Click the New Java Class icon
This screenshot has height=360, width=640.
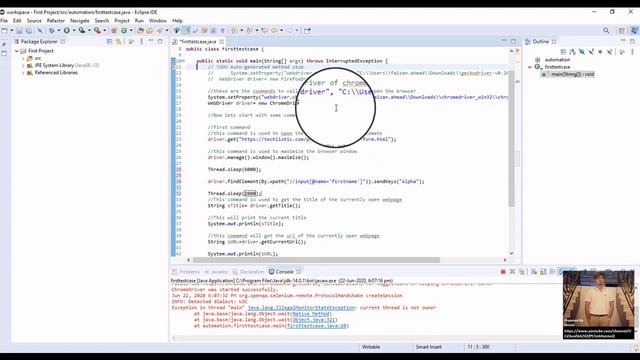pos(124,31)
